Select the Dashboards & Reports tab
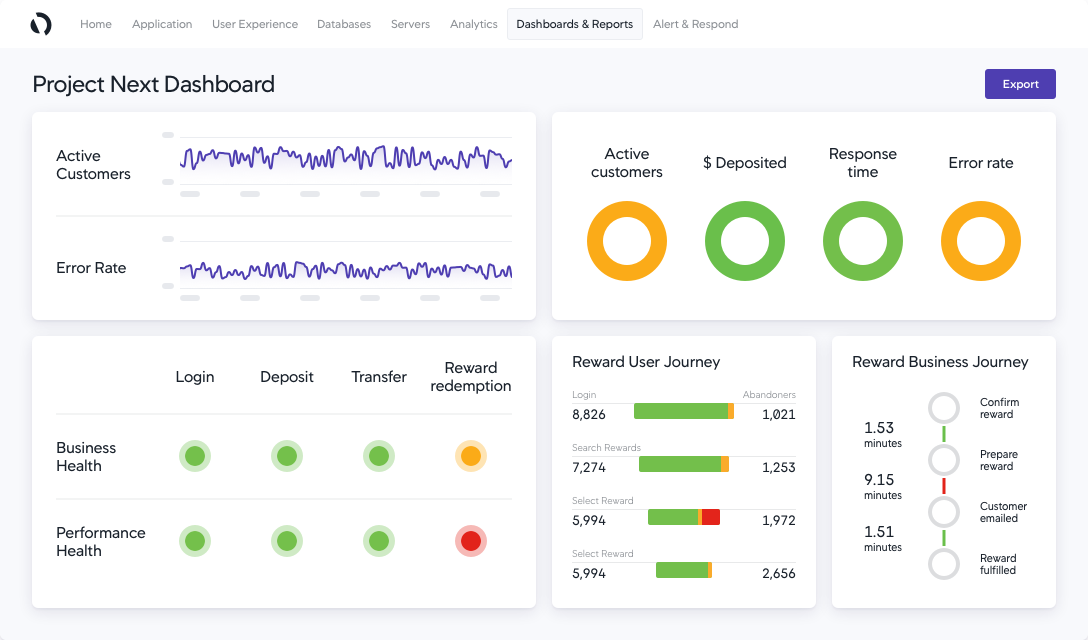The width and height of the screenshot is (1088, 640). (575, 24)
